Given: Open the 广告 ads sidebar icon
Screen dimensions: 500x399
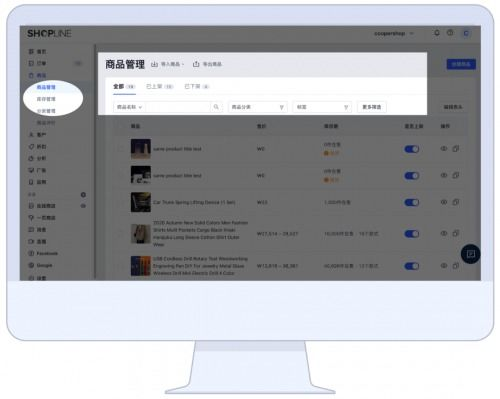Looking at the screenshot, I should pyautogui.click(x=31, y=170).
